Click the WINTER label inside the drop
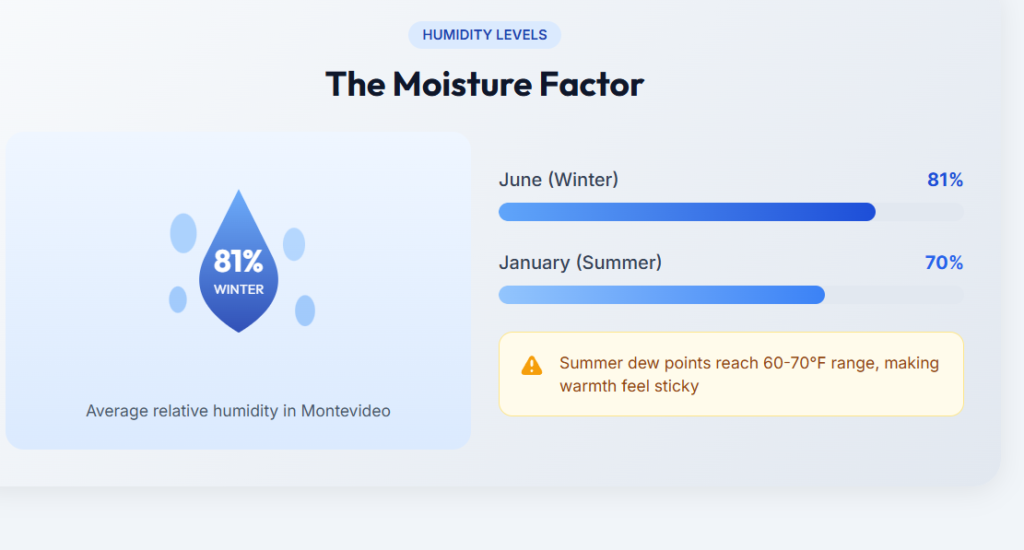 [238, 290]
